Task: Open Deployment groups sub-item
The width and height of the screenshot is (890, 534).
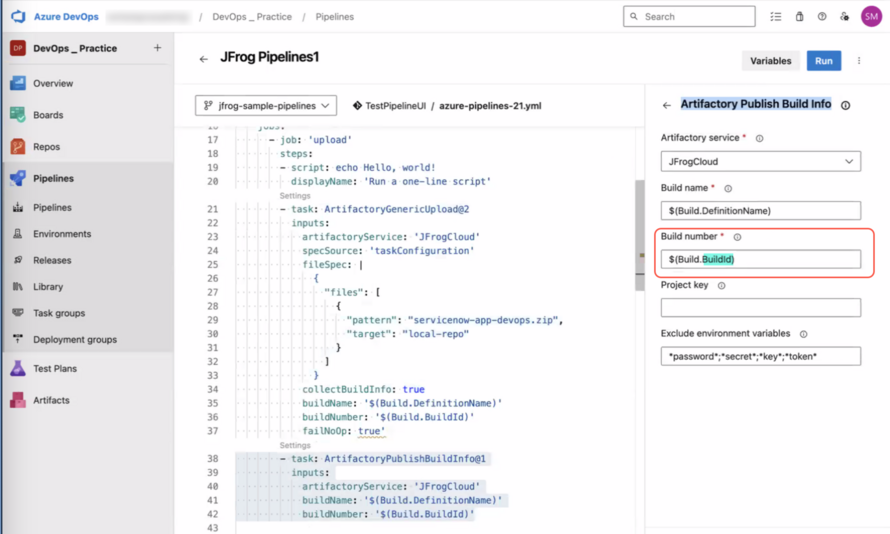Action: (75, 339)
